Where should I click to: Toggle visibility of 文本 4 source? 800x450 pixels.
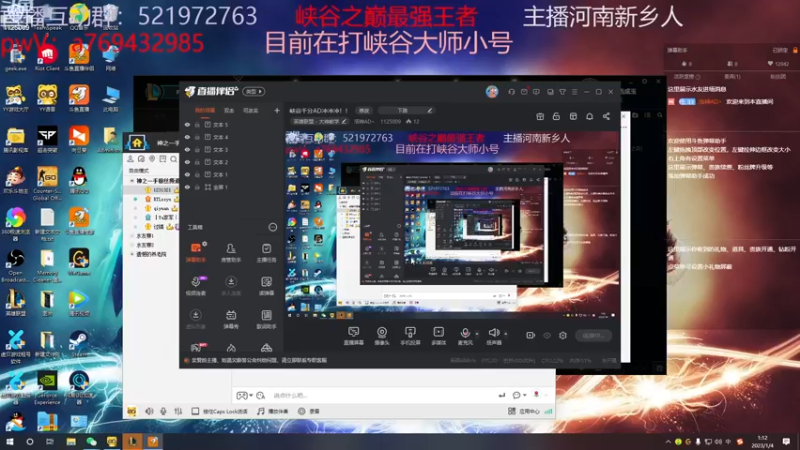(x=187, y=137)
